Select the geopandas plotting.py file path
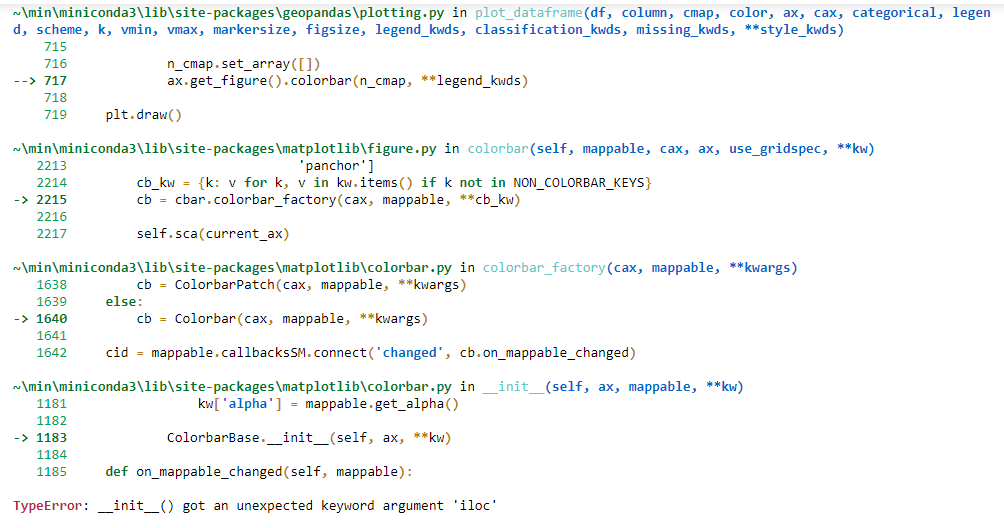Screen dimensions: 1004x528 coord(229,13)
